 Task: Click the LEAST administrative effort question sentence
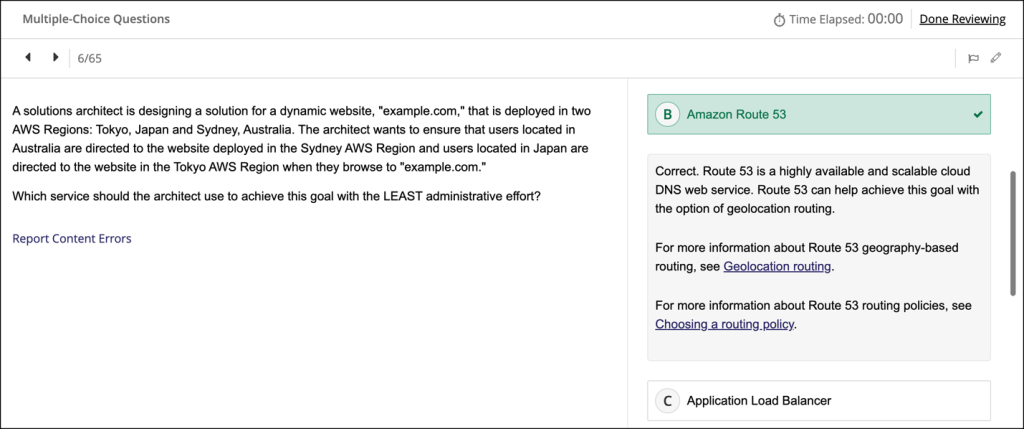click(277, 196)
